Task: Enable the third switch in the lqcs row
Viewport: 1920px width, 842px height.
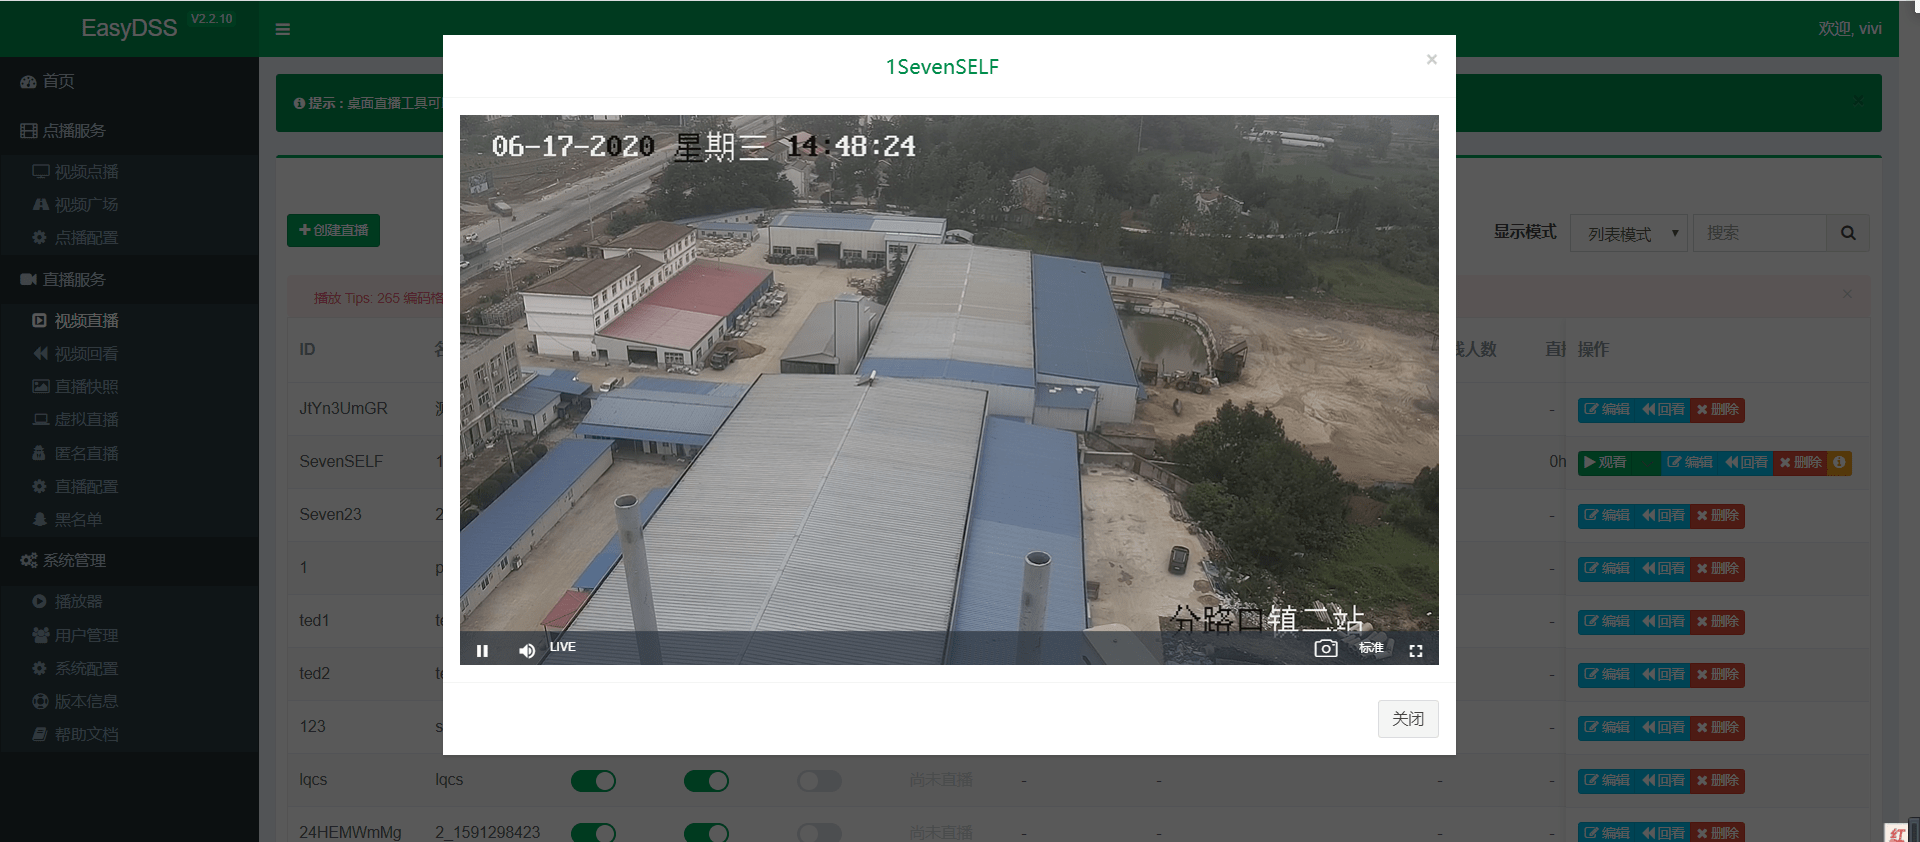Action: 819,781
